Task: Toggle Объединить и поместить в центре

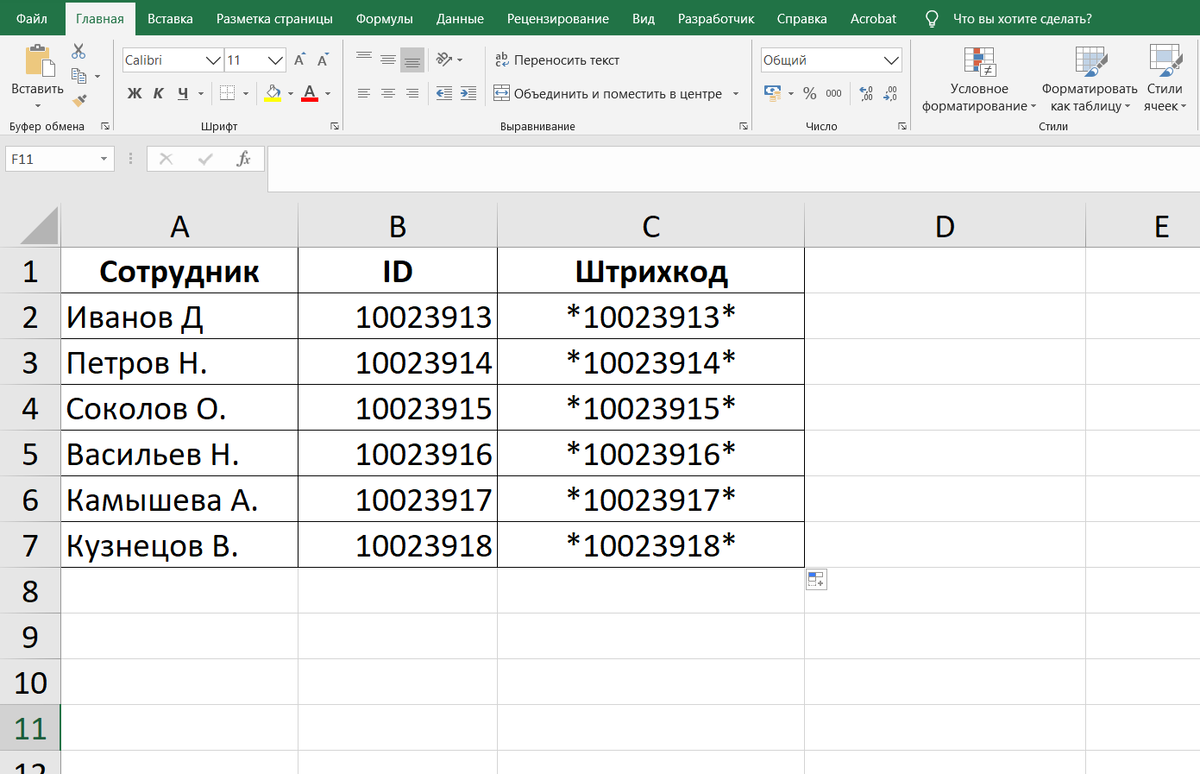Action: coord(608,94)
